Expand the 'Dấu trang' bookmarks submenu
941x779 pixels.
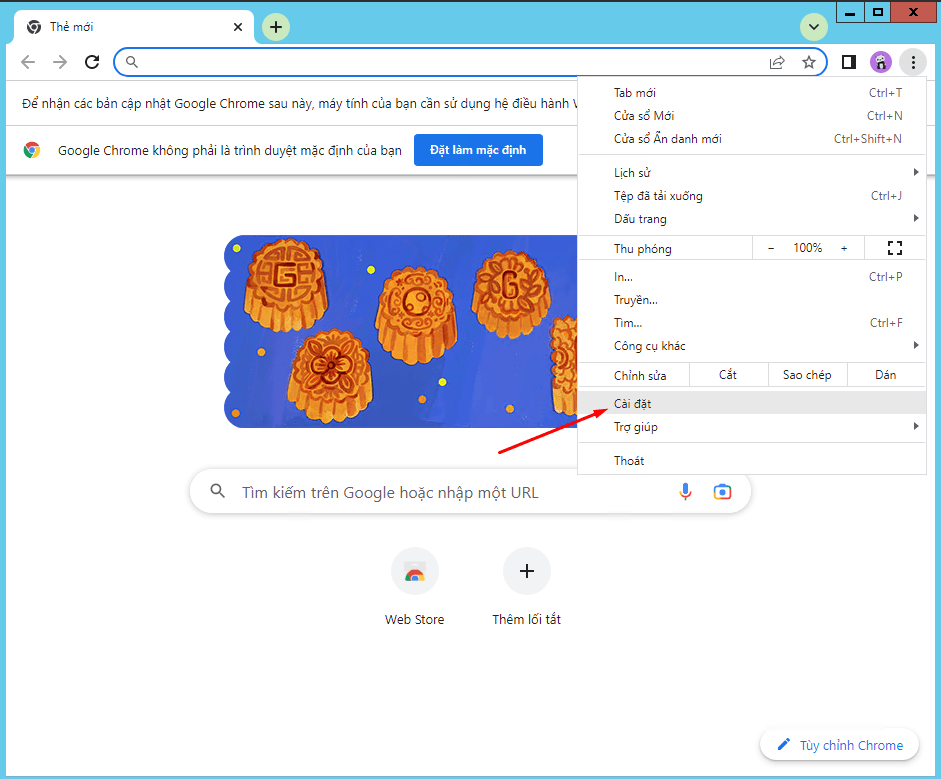point(751,218)
